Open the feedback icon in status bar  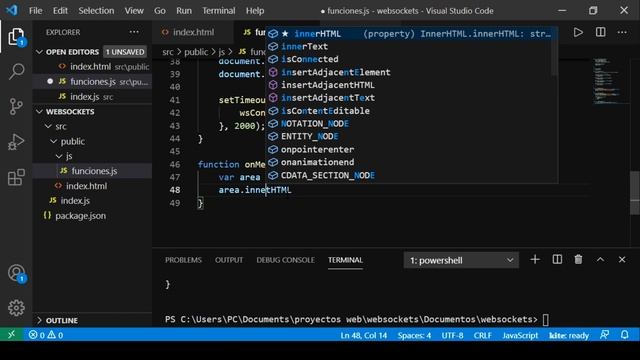(604, 335)
